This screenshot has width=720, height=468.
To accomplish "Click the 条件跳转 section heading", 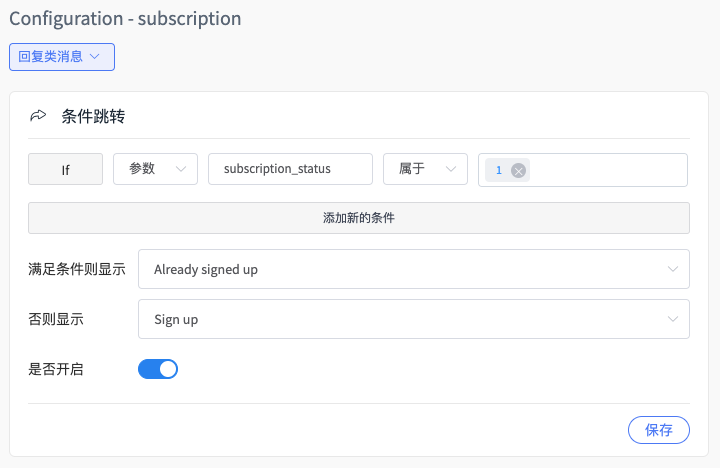I will [93, 116].
